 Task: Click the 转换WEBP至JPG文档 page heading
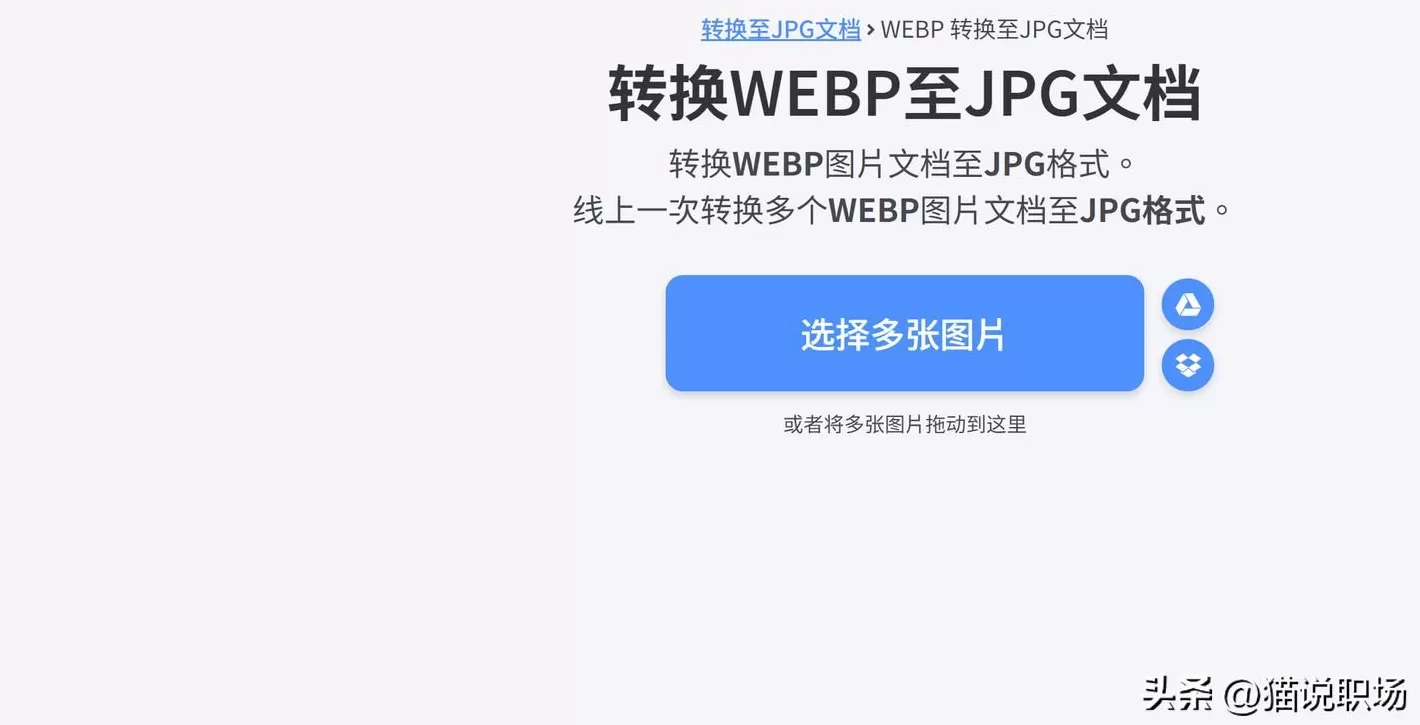pyautogui.click(x=904, y=95)
